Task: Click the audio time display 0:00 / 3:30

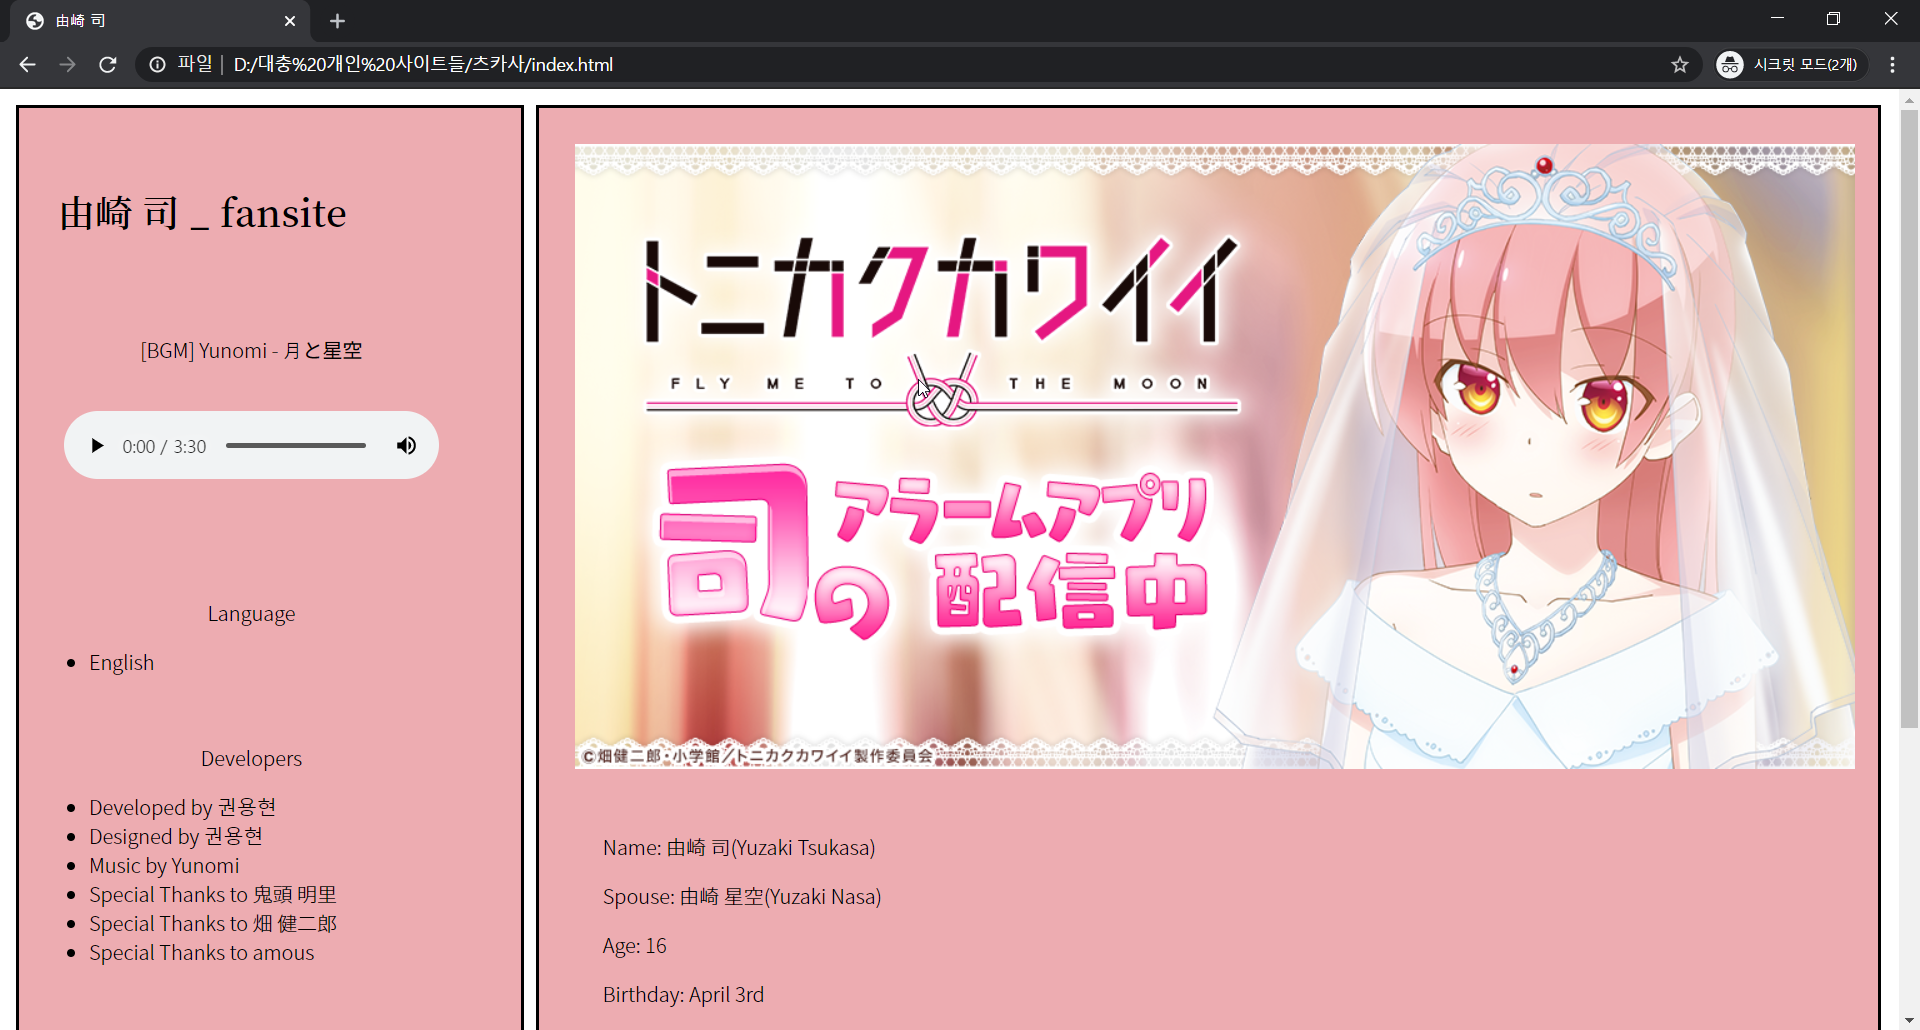Action: 164,446
